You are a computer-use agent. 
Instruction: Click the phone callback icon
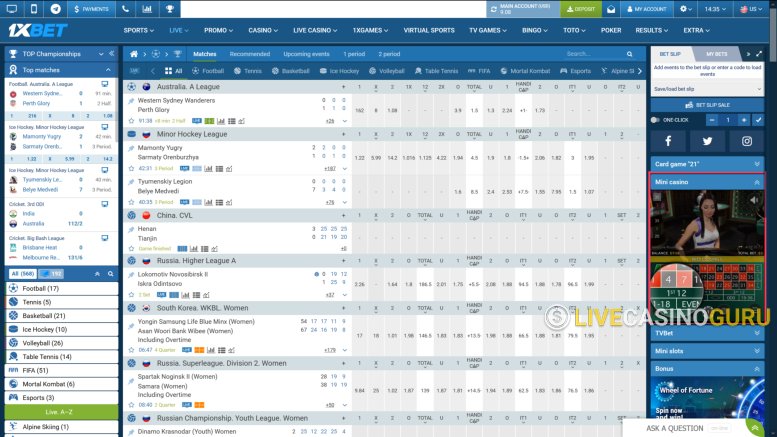tap(125, 9)
